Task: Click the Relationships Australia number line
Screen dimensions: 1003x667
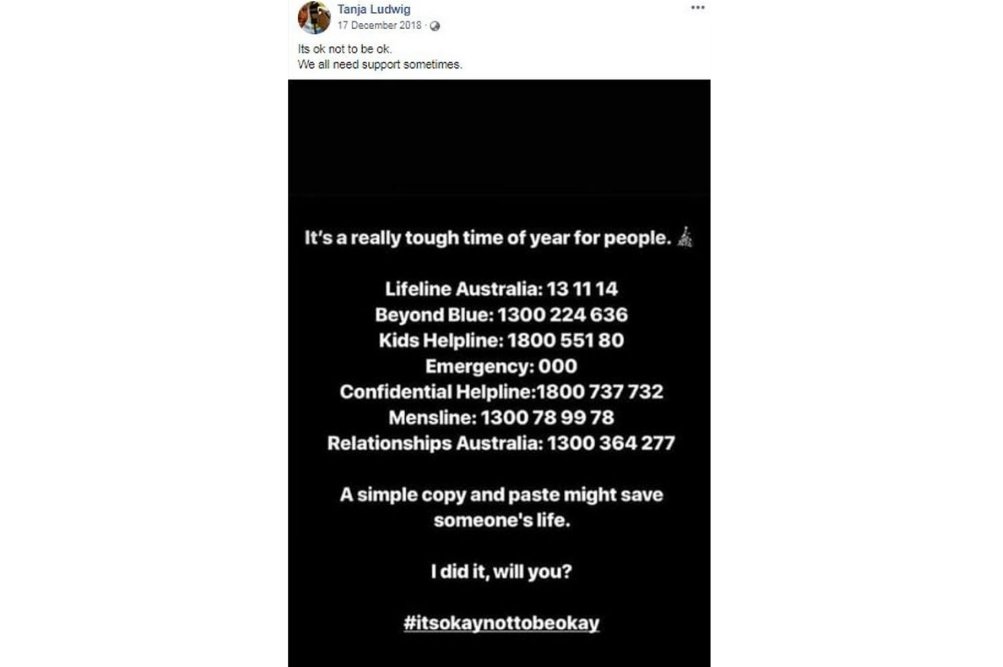Action: pos(502,443)
